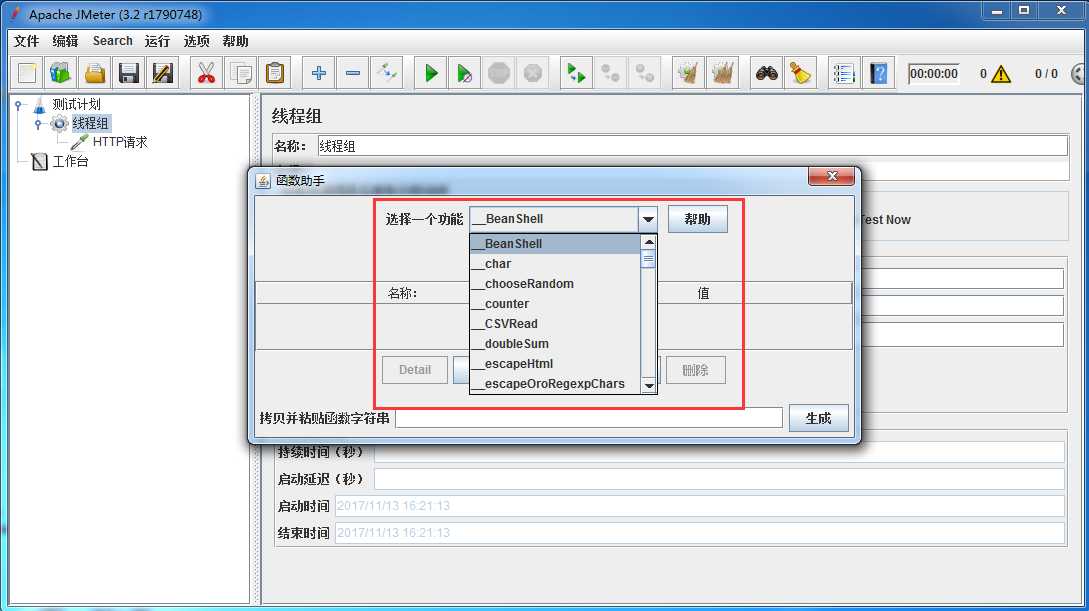Click the Paste clipboard icon
1089x611 pixels.
(x=275, y=73)
